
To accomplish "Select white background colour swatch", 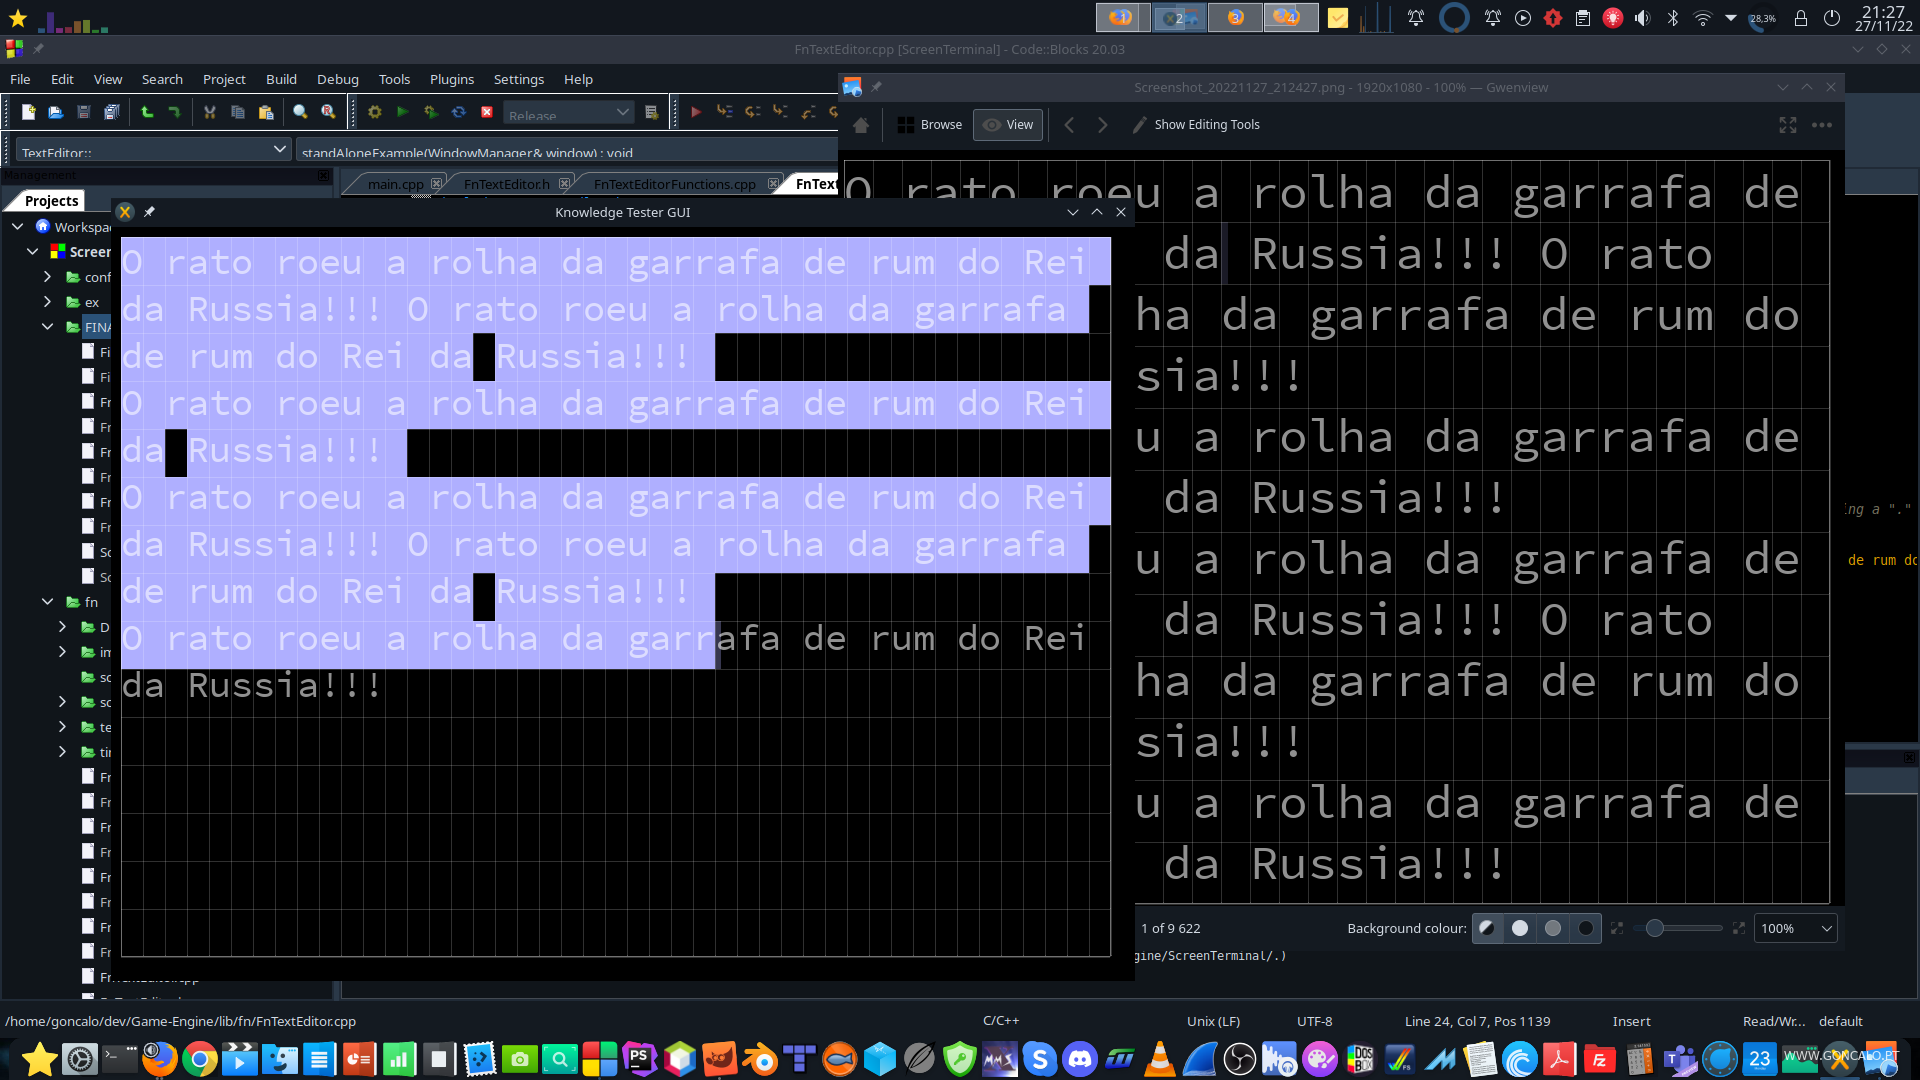I will tap(1520, 928).
